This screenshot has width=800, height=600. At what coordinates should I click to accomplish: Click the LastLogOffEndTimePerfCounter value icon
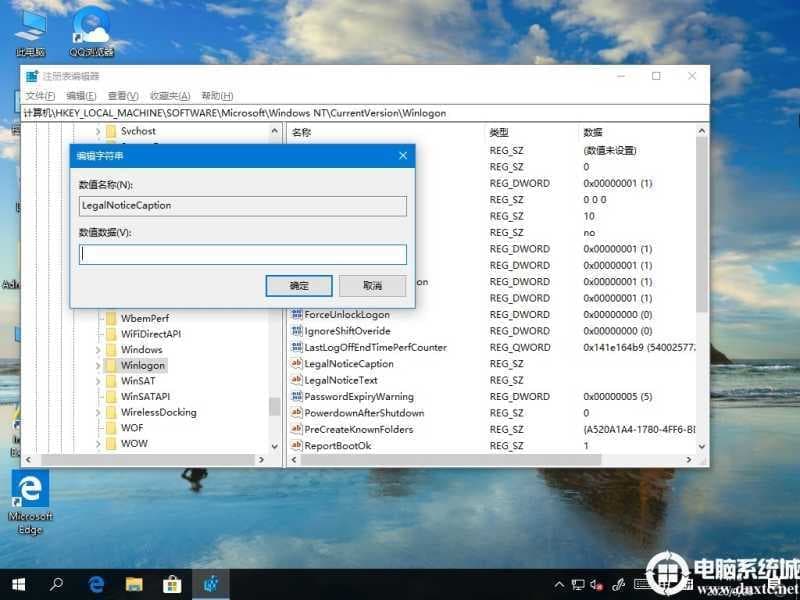[296, 347]
